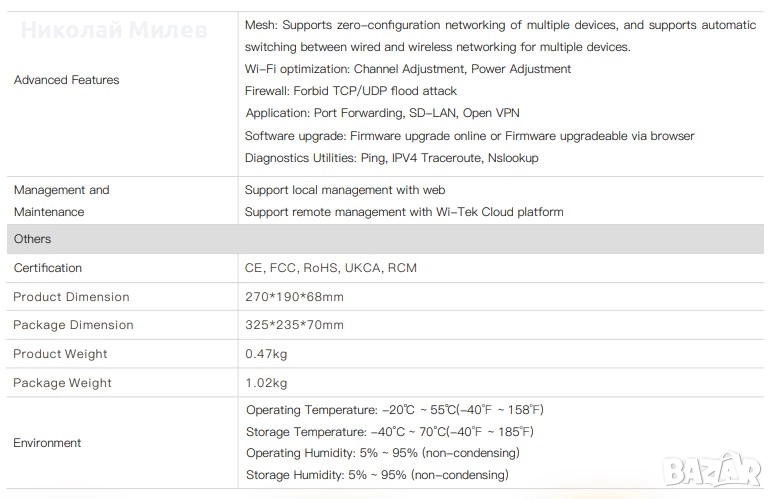Select the Product Dimension value 270*190*68mm
Image resolution: width=773 pixels, height=499 pixels.
tap(294, 297)
